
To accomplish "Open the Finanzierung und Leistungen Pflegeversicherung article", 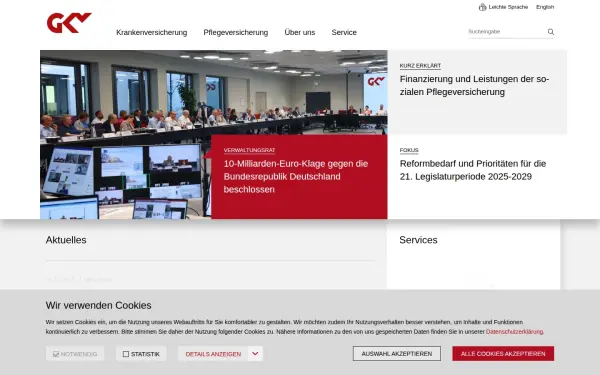I will coord(474,85).
